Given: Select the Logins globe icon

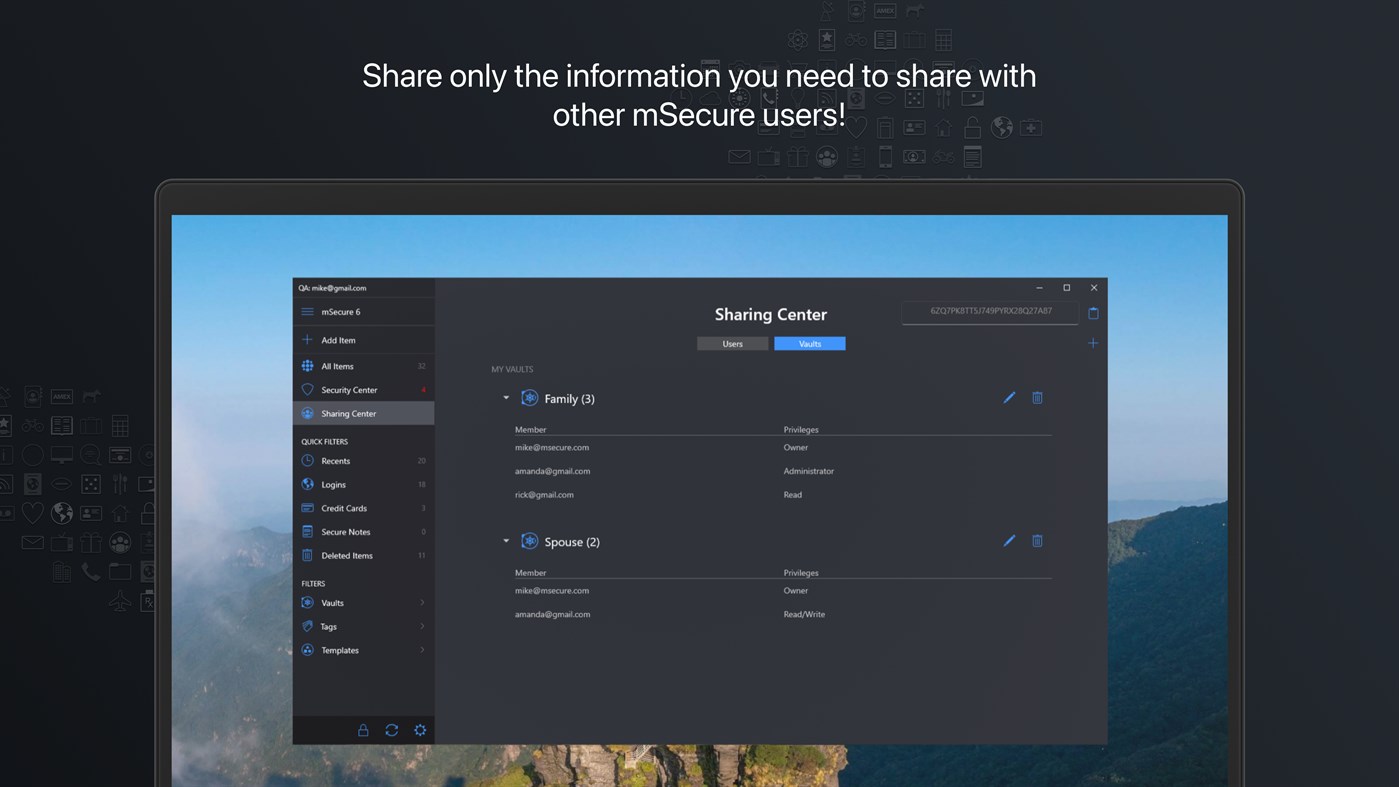Looking at the screenshot, I should pyautogui.click(x=307, y=485).
